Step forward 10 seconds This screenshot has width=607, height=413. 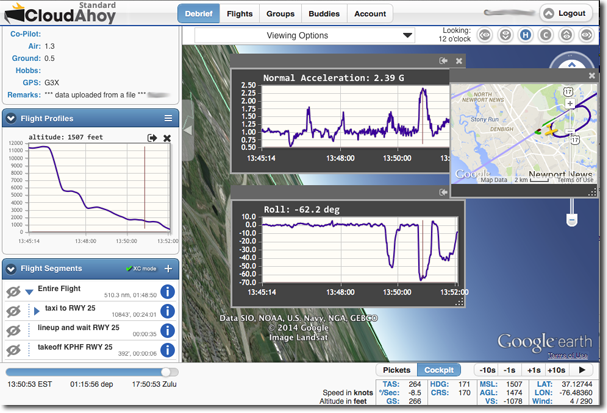coord(556,370)
